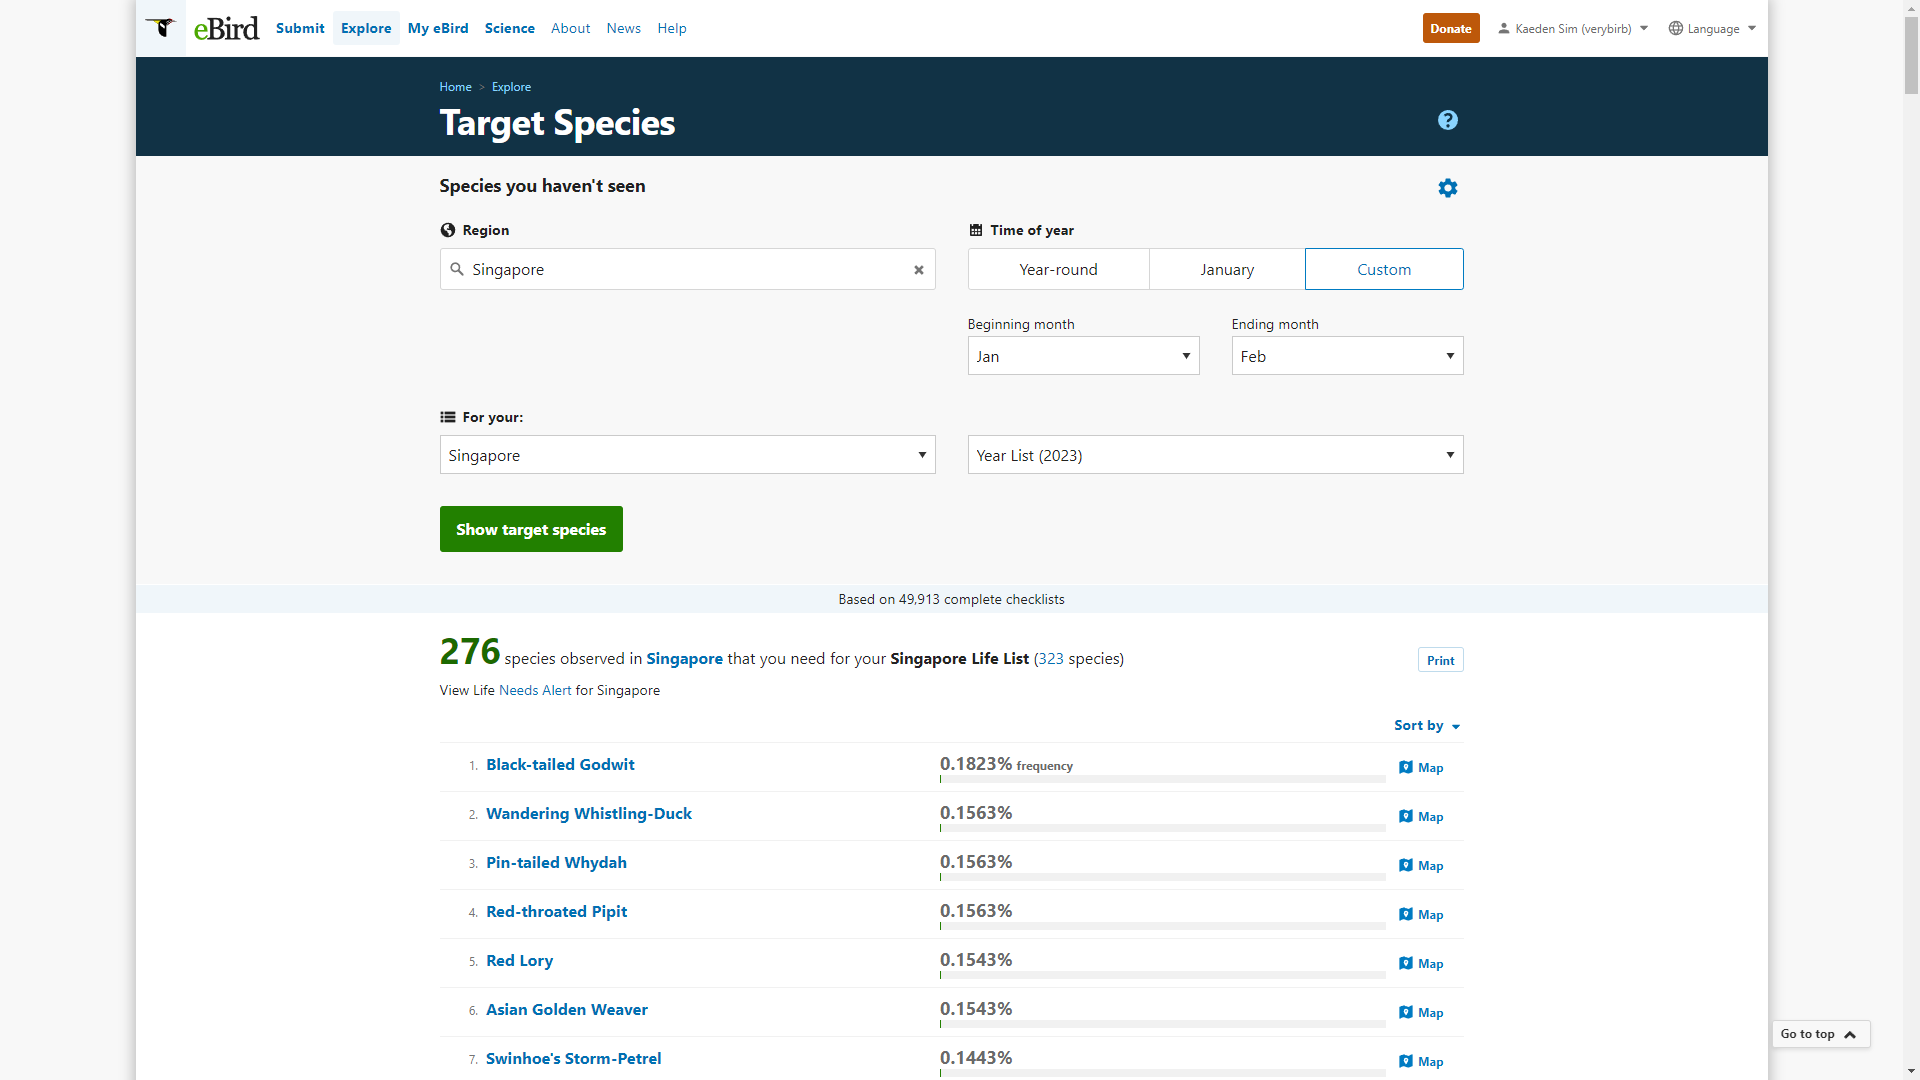Click the eBird hummingbird logo icon
The image size is (1920, 1080).
click(161, 27)
